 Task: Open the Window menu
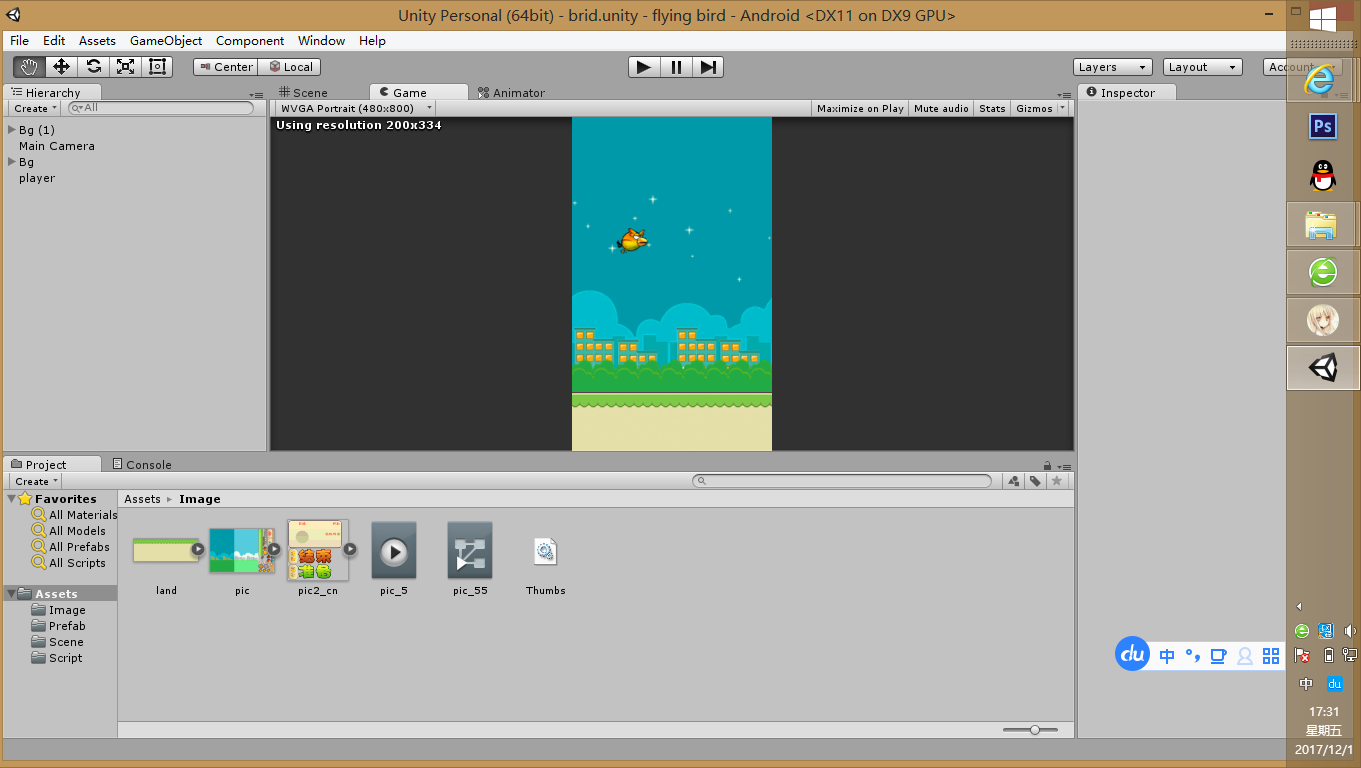[321, 41]
